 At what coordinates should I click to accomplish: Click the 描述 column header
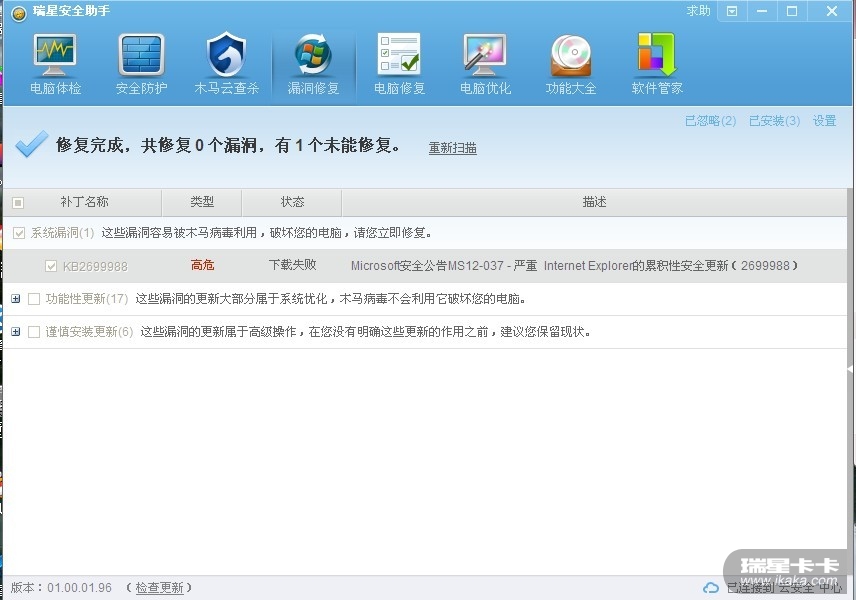coord(594,202)
